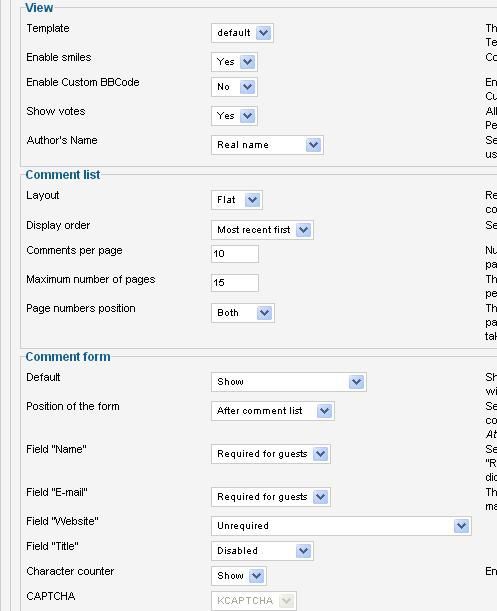Open Enable Custom BBCode dropdown
Viewport: 497px width, 611px height.
tap(234, 87)
